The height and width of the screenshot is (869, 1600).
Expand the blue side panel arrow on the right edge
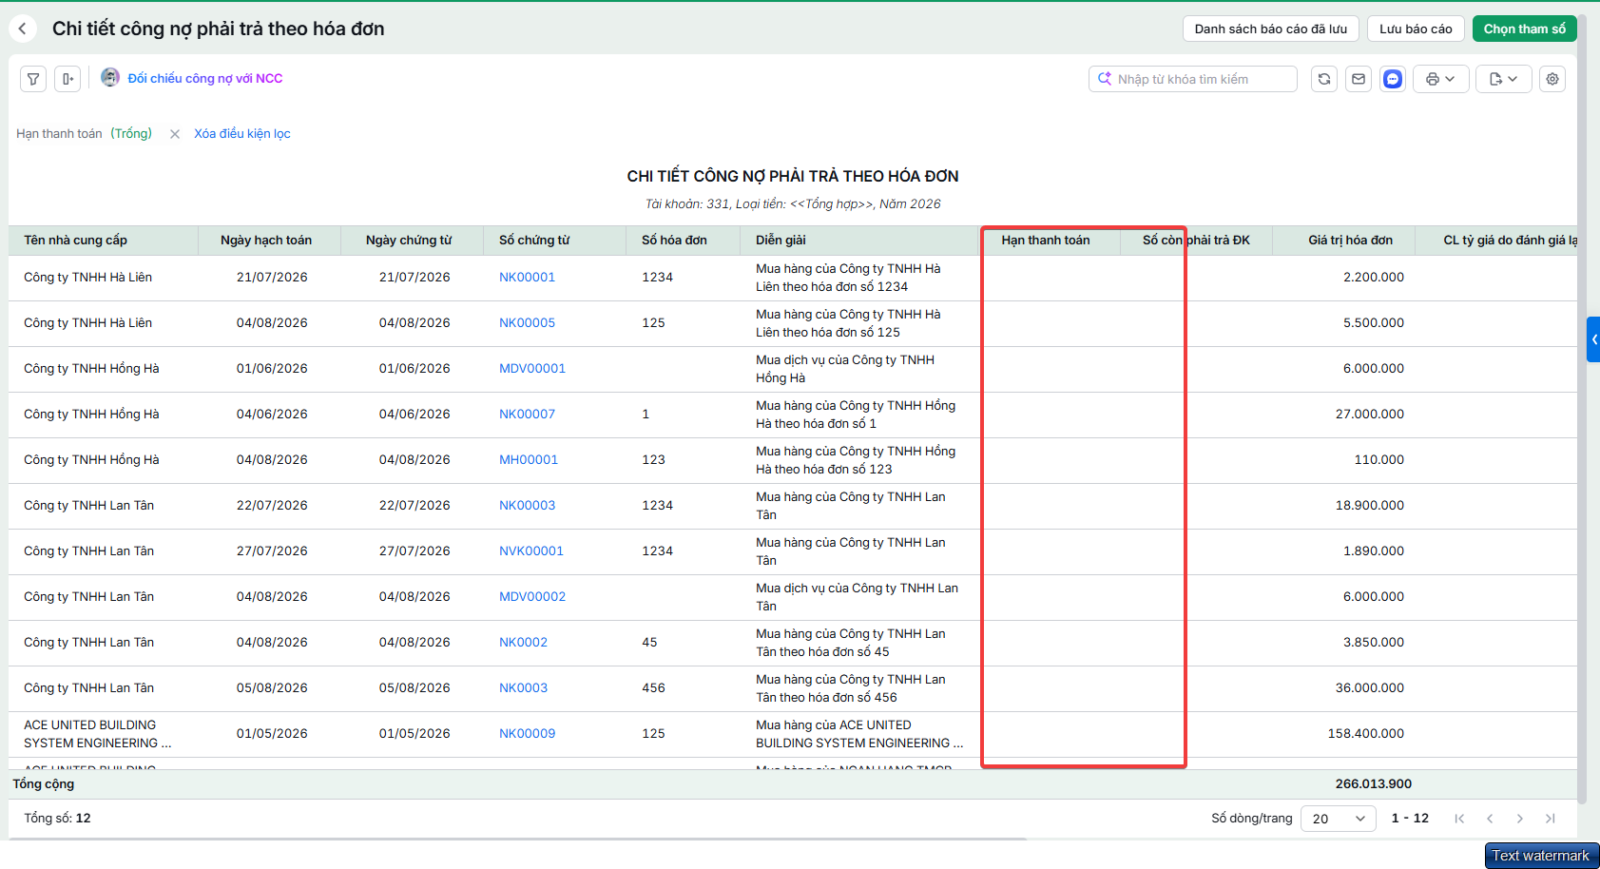pos(1594,339)
